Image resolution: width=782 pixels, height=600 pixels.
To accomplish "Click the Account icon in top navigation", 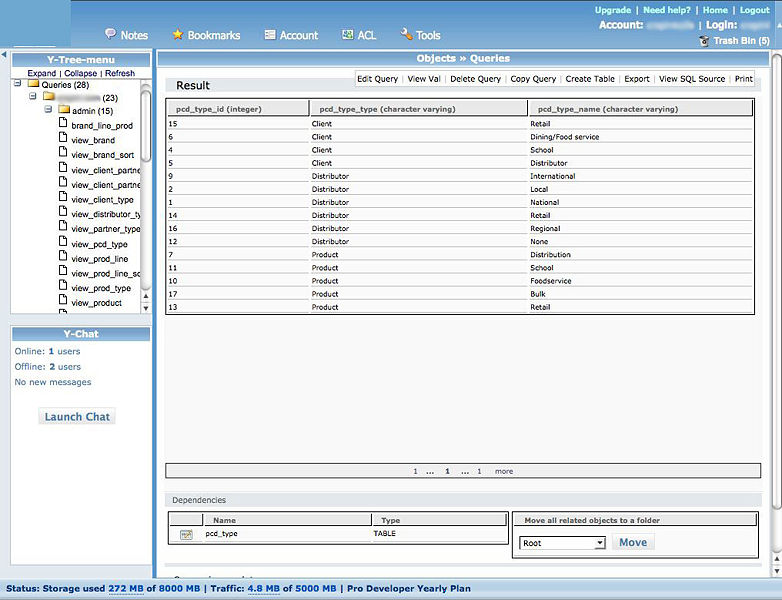I will pos(270,34).
